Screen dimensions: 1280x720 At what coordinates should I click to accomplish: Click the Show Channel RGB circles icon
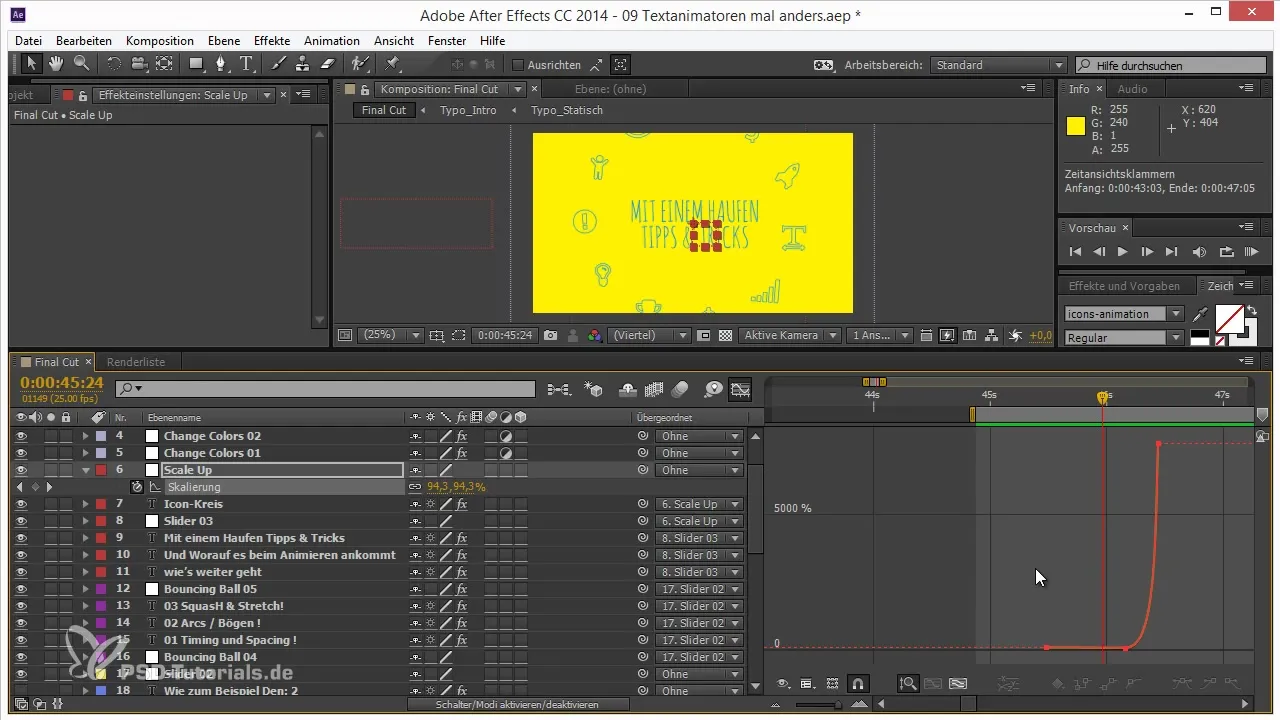[594, 336]
